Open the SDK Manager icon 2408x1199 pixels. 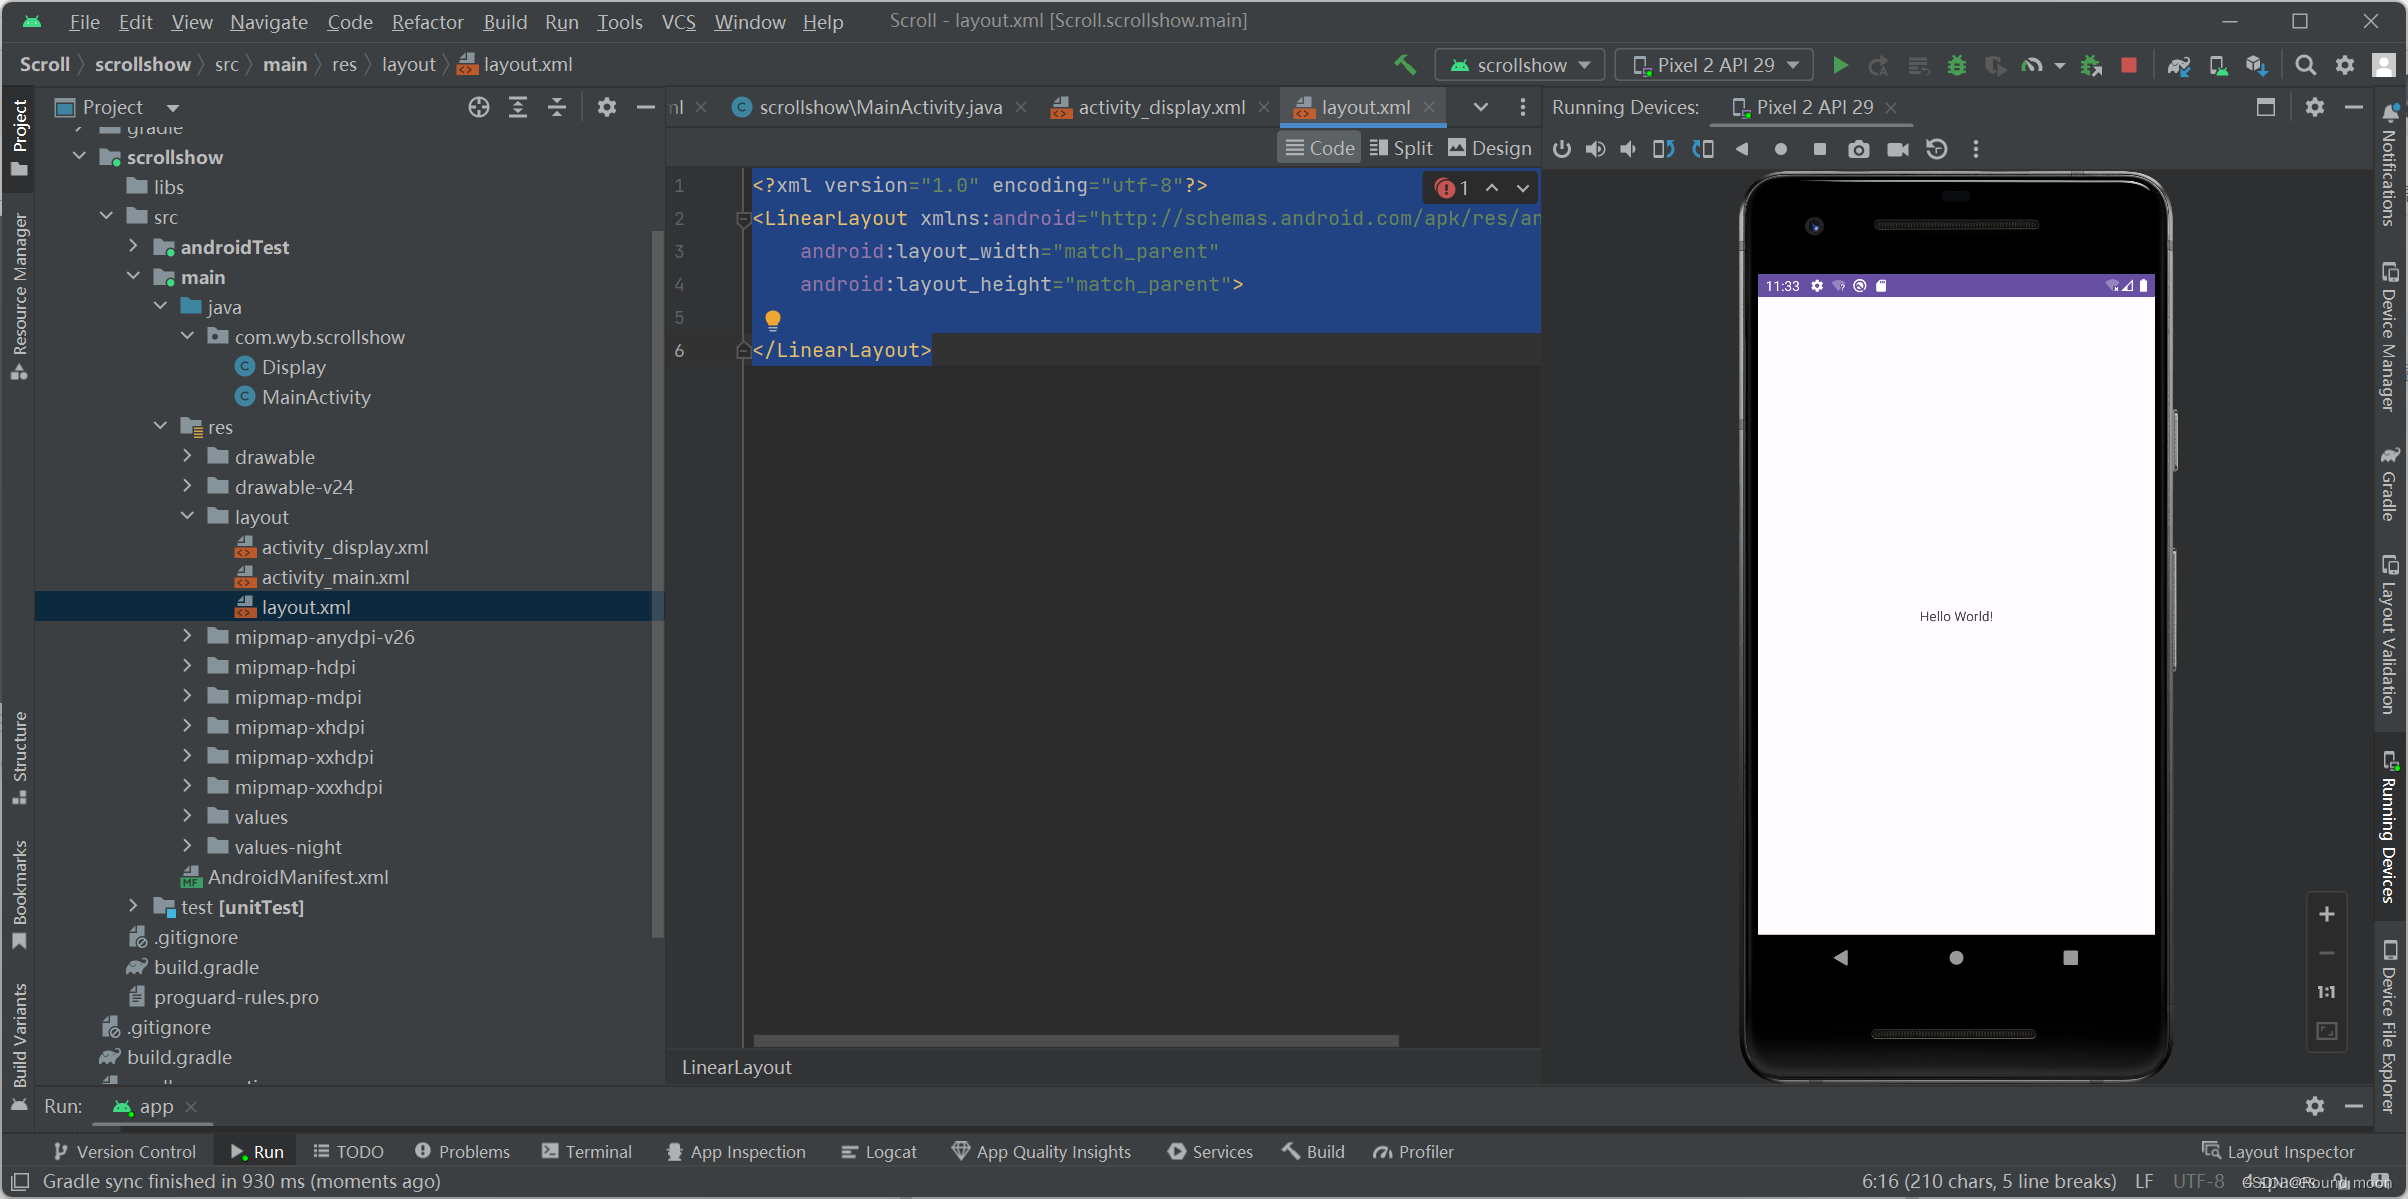[2256, 65]
